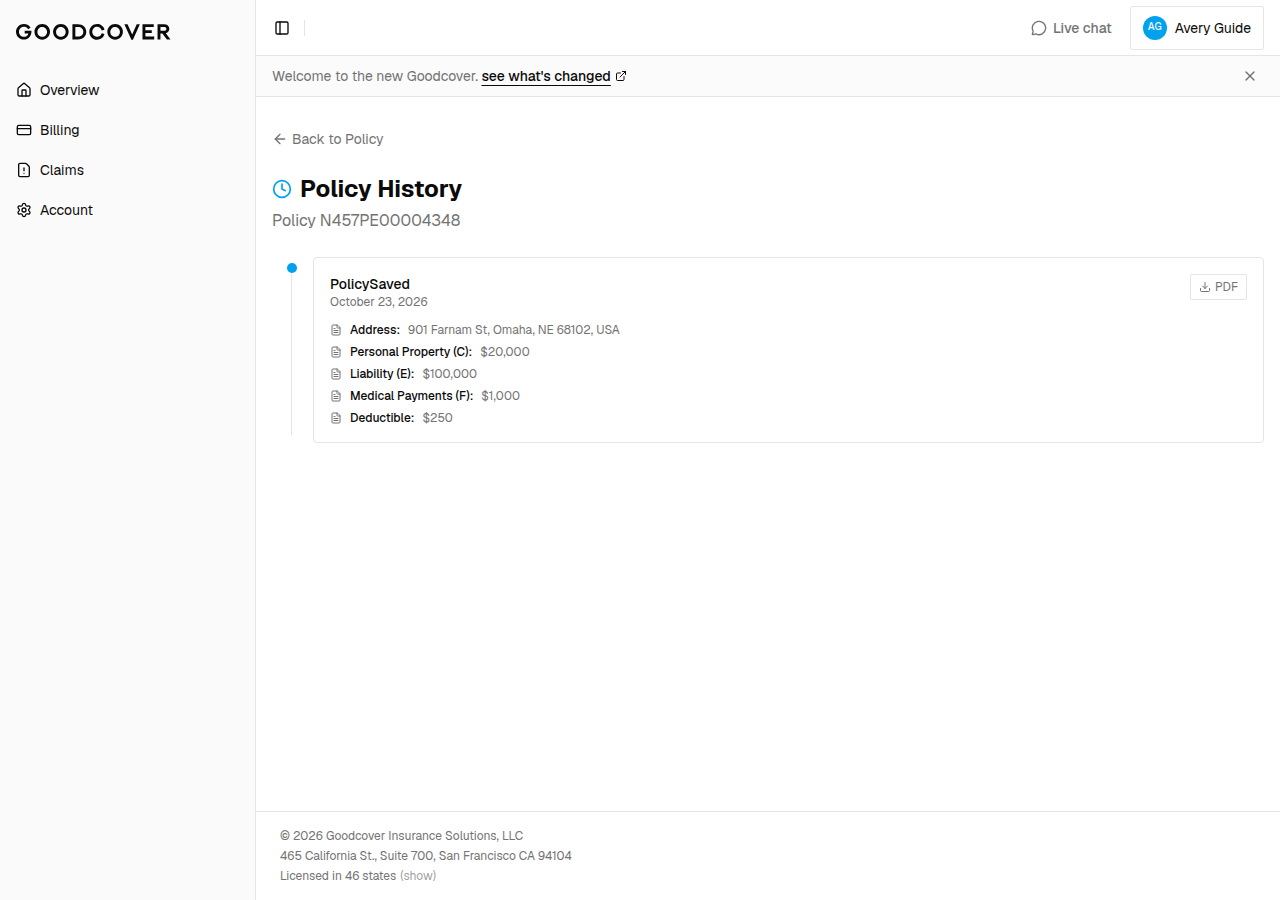
Task: Download the PolicySaved PDF
Action: pos(1218,287)
